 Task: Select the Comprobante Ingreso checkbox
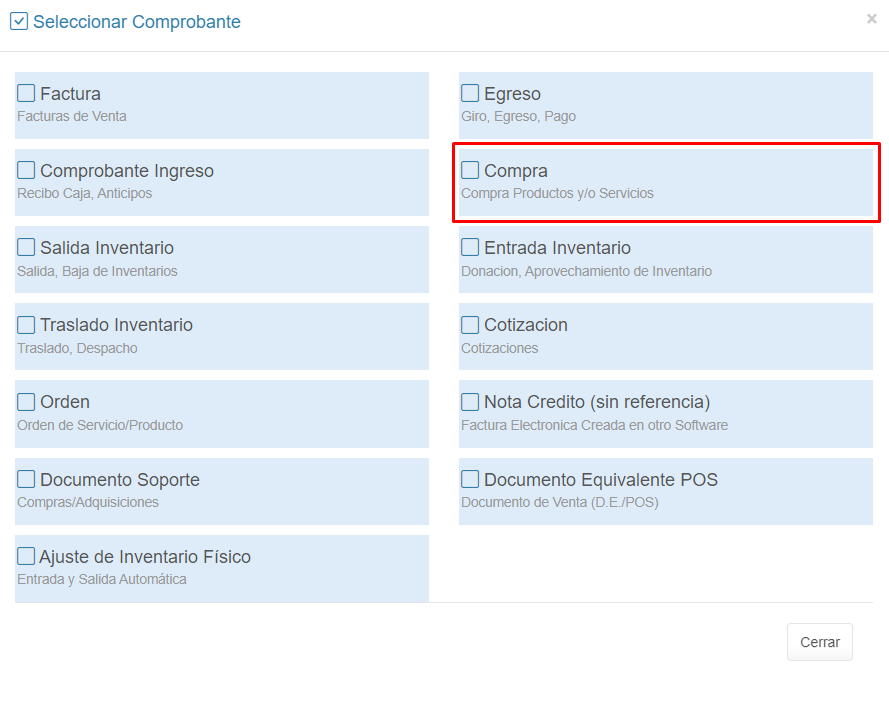(26, 171)
